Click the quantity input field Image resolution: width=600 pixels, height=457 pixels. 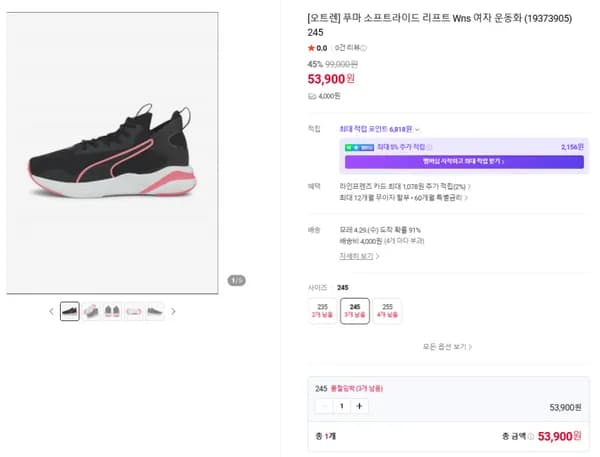pyautogui.click(x=342, y=406)
